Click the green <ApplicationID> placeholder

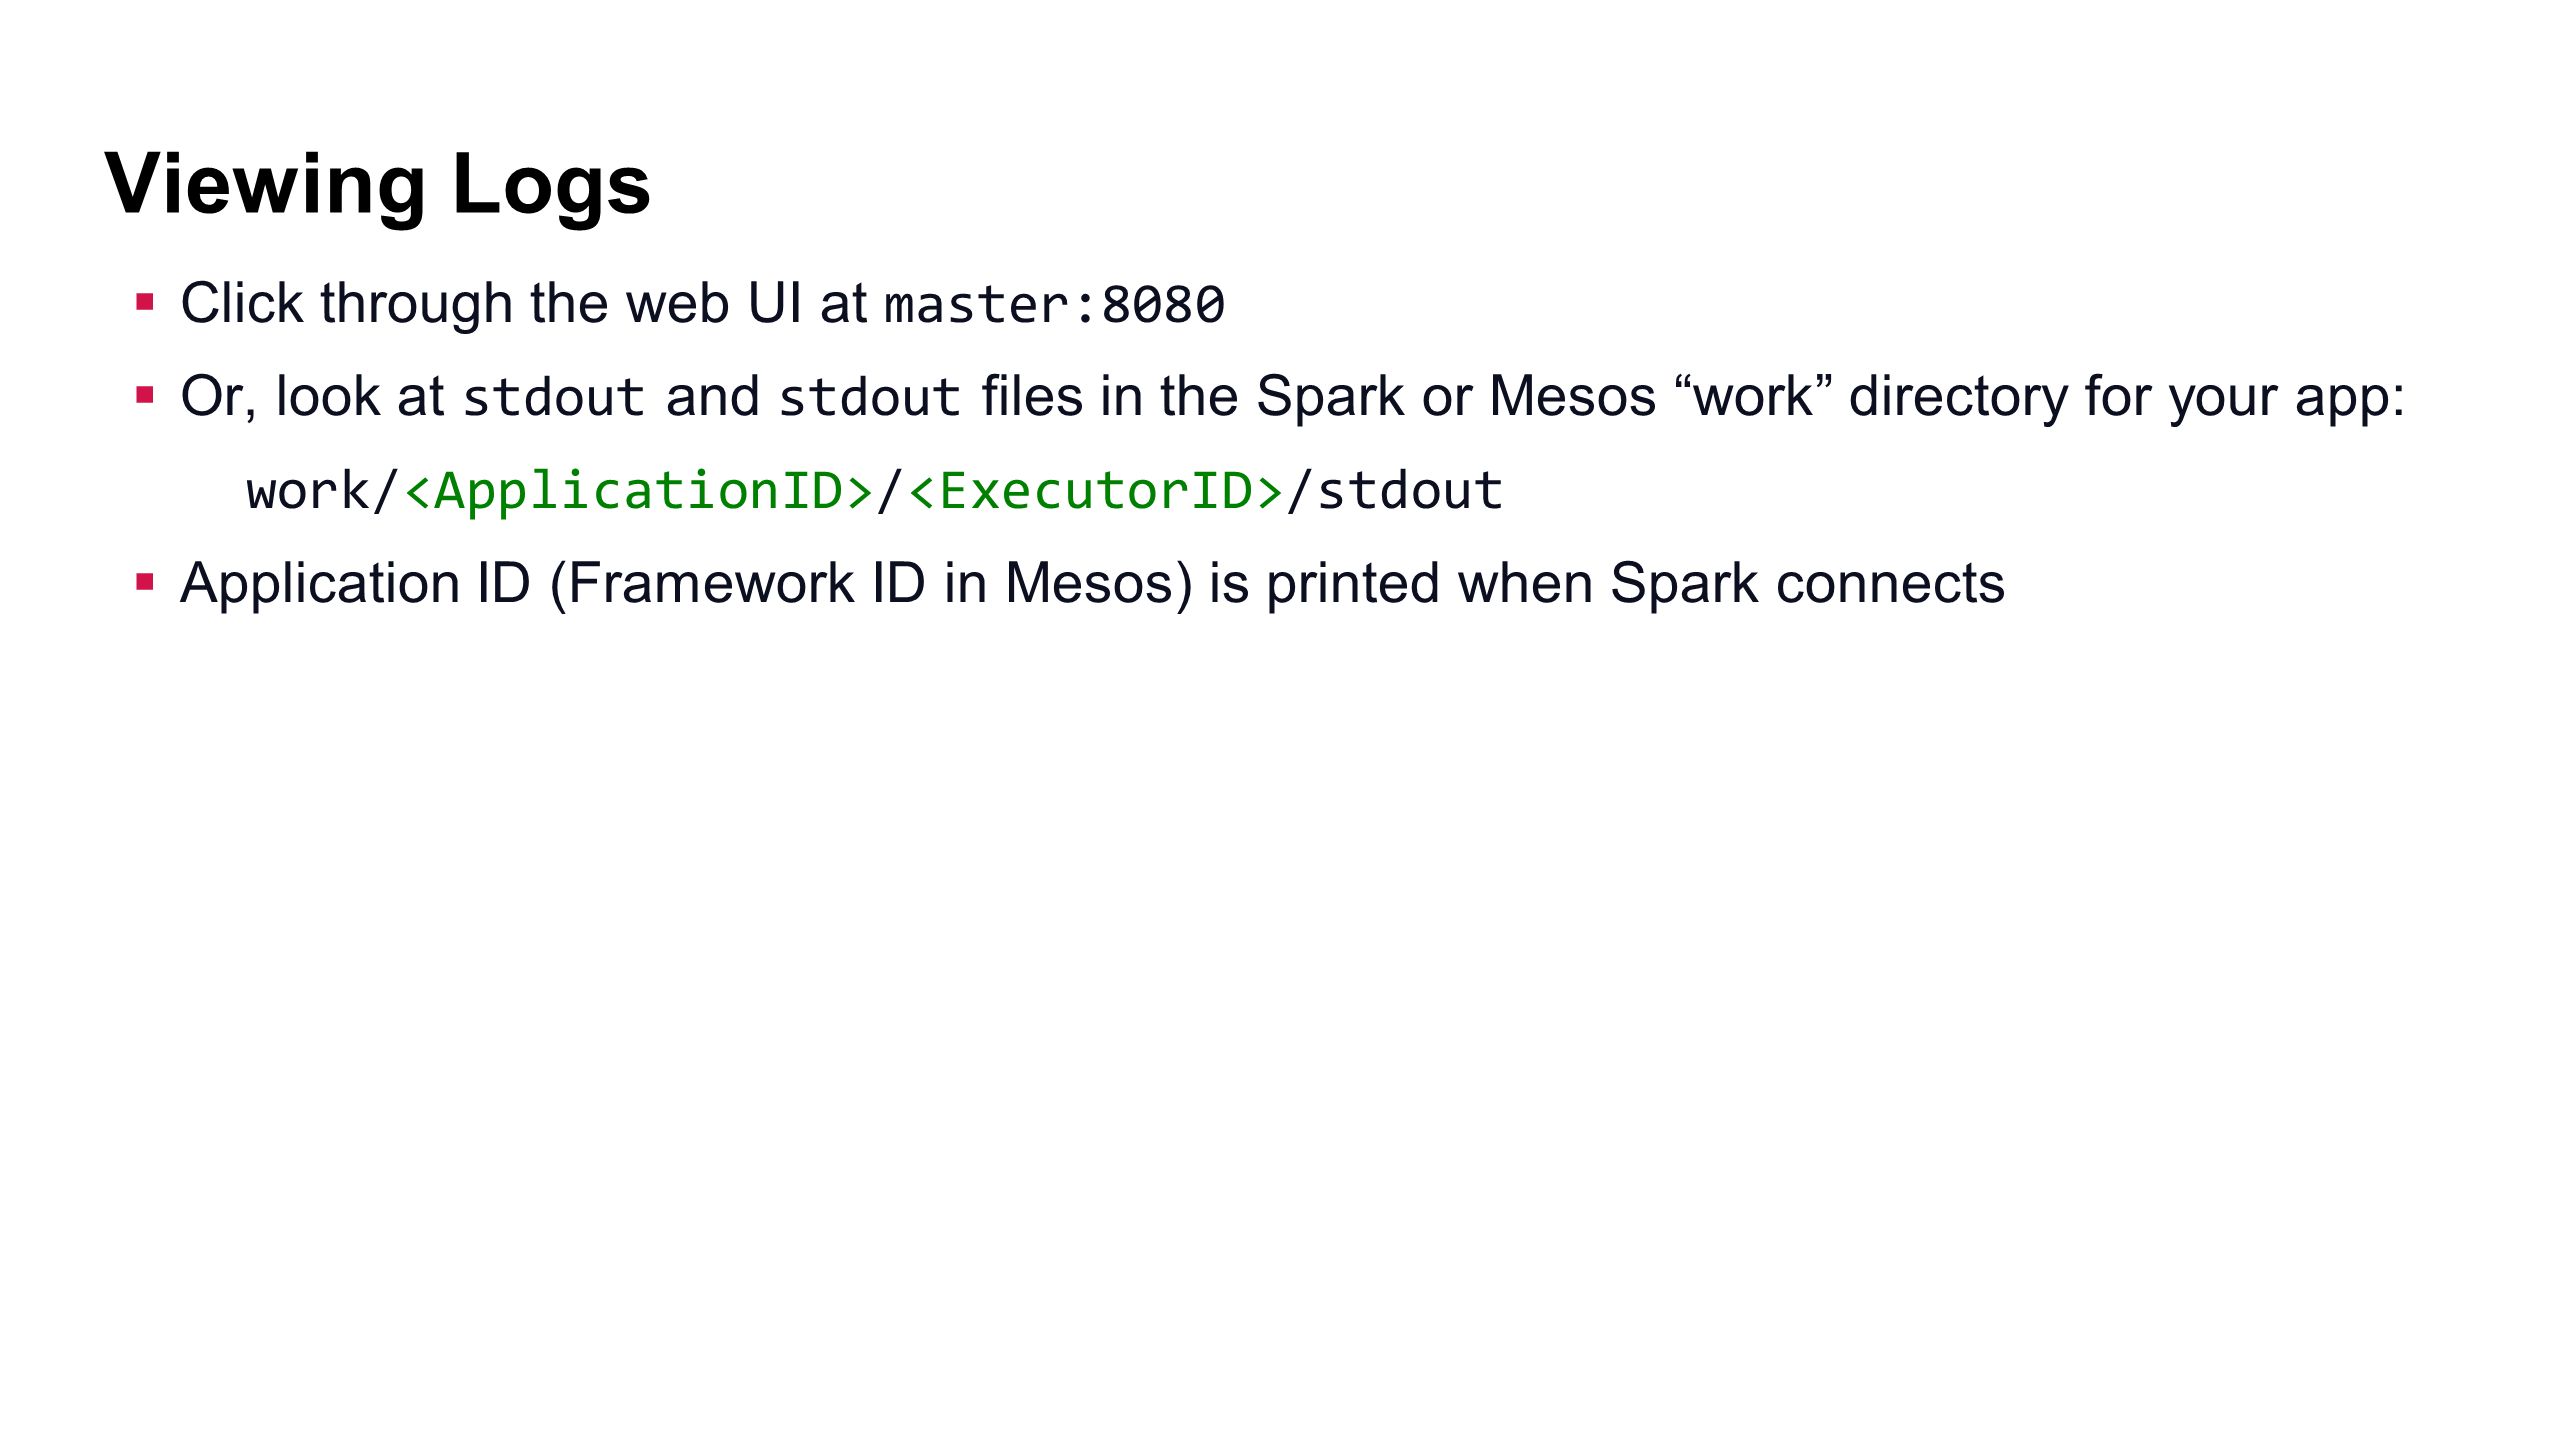point(639,491)
